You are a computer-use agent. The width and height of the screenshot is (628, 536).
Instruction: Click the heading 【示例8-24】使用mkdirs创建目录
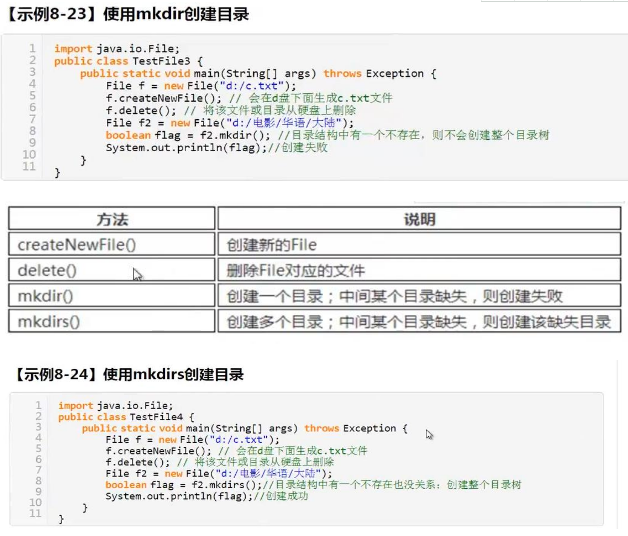click(x=129, y=375)
